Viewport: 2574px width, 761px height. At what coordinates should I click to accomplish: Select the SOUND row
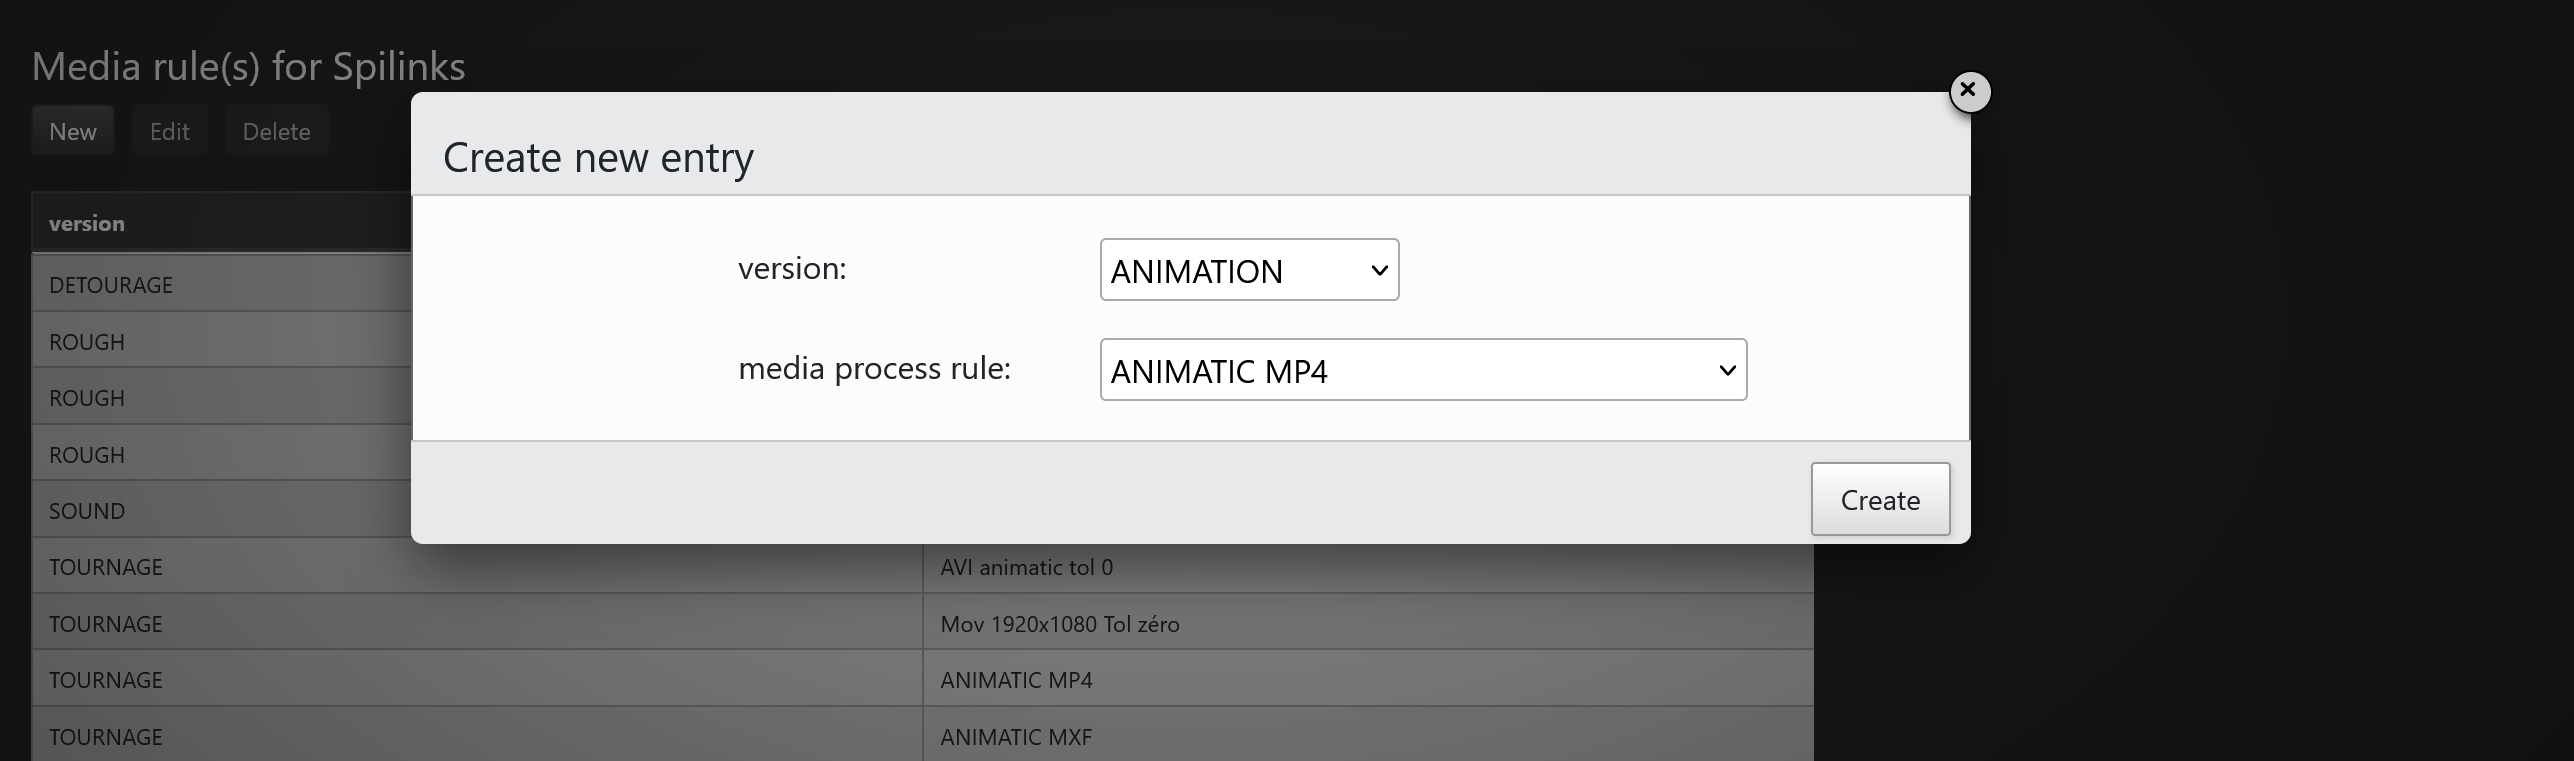pyautogui.click(x=87, y=511)
